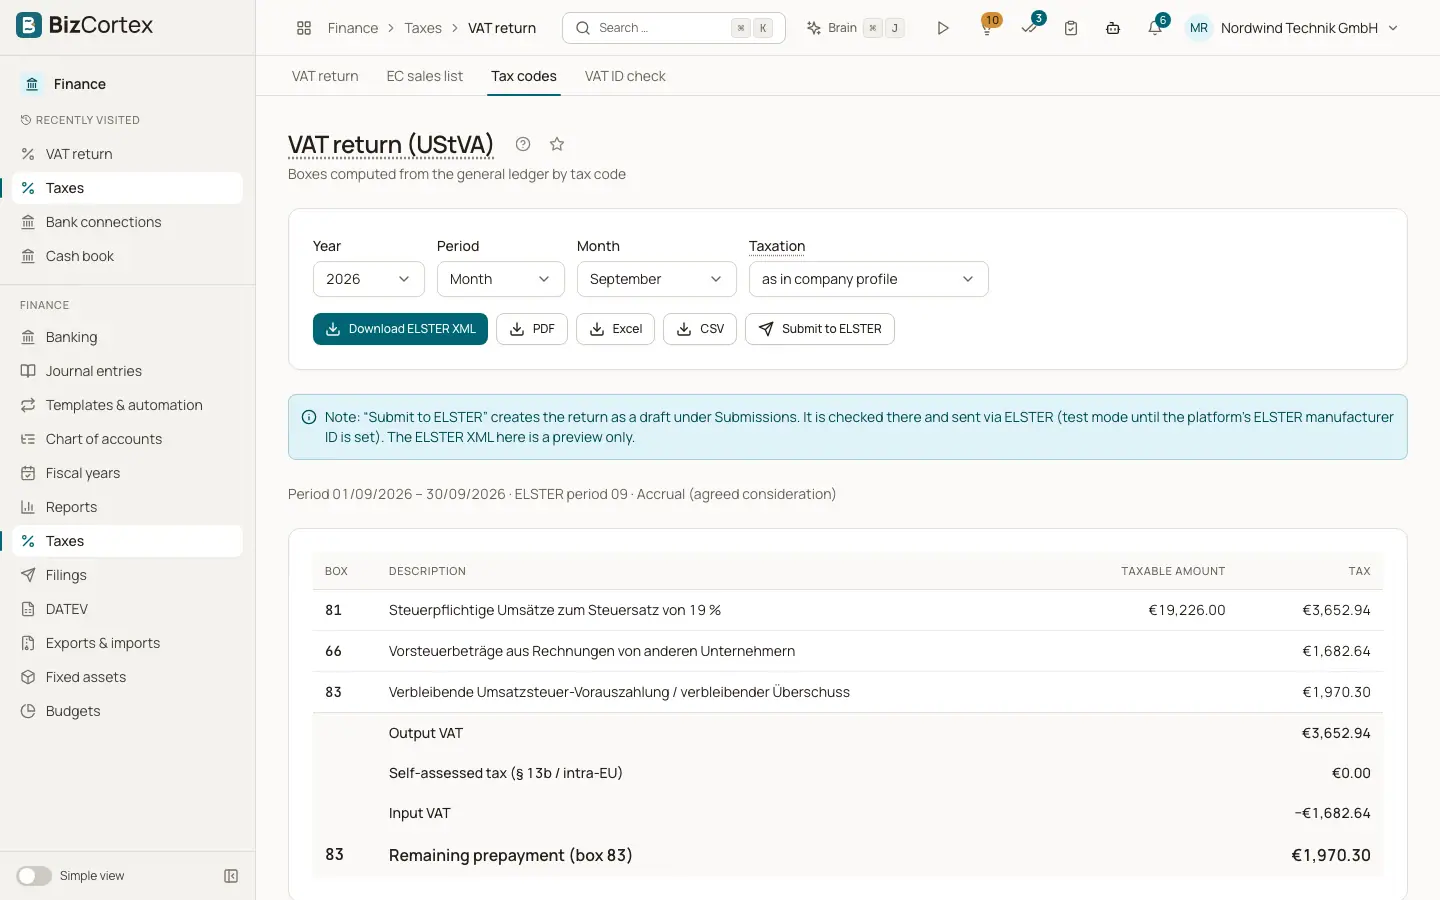Click the Finance breadcrumb link
The width and height of the screenshot is (1440, 900).
click(x=353, y=28)
